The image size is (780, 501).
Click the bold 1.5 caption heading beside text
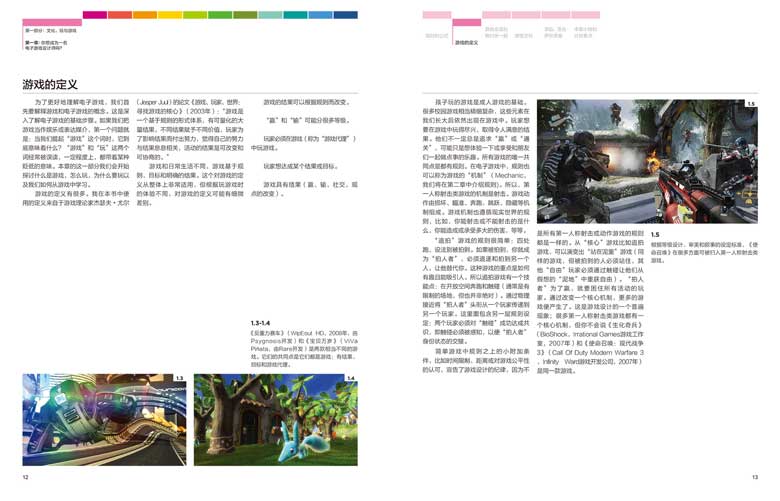[x=655, y=234]
